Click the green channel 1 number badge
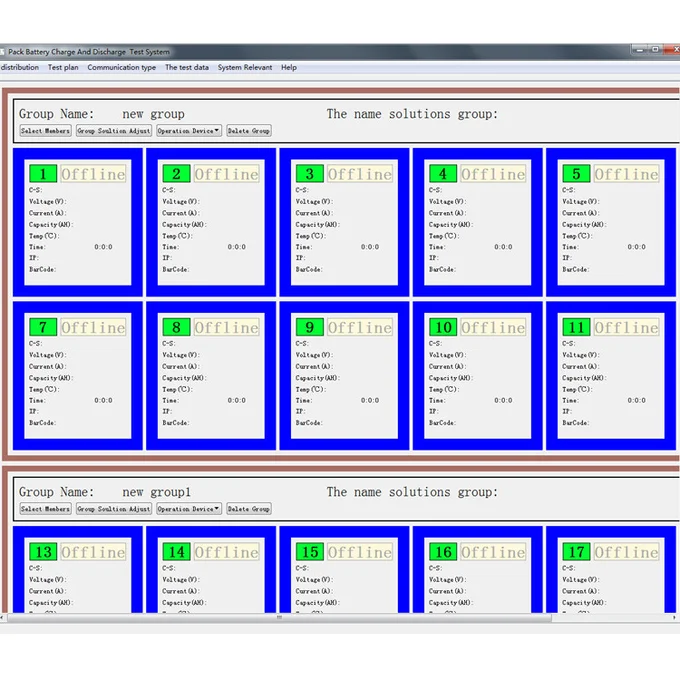This screenshot has height=680, width=680. point(43,174)
